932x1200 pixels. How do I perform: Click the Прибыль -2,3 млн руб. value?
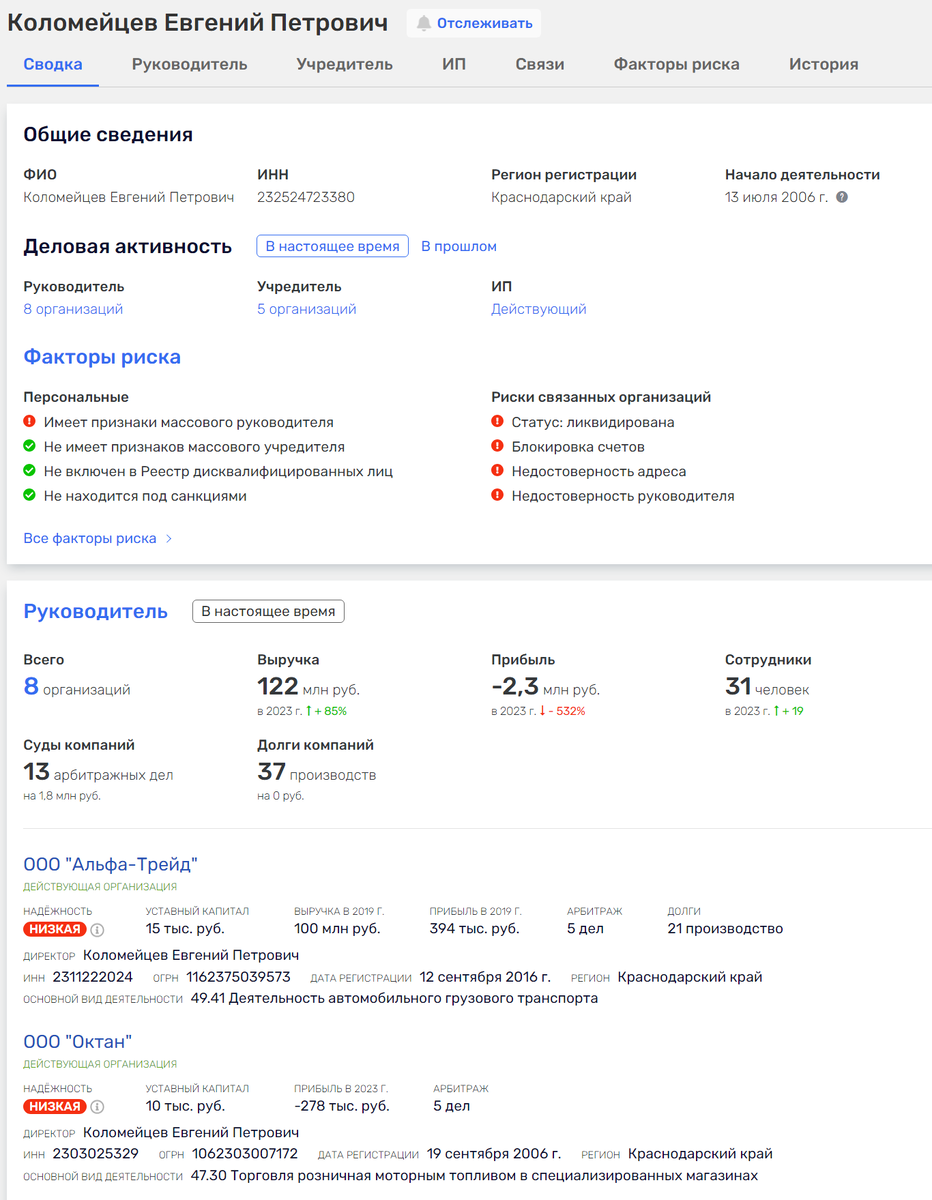coord(546,687)
